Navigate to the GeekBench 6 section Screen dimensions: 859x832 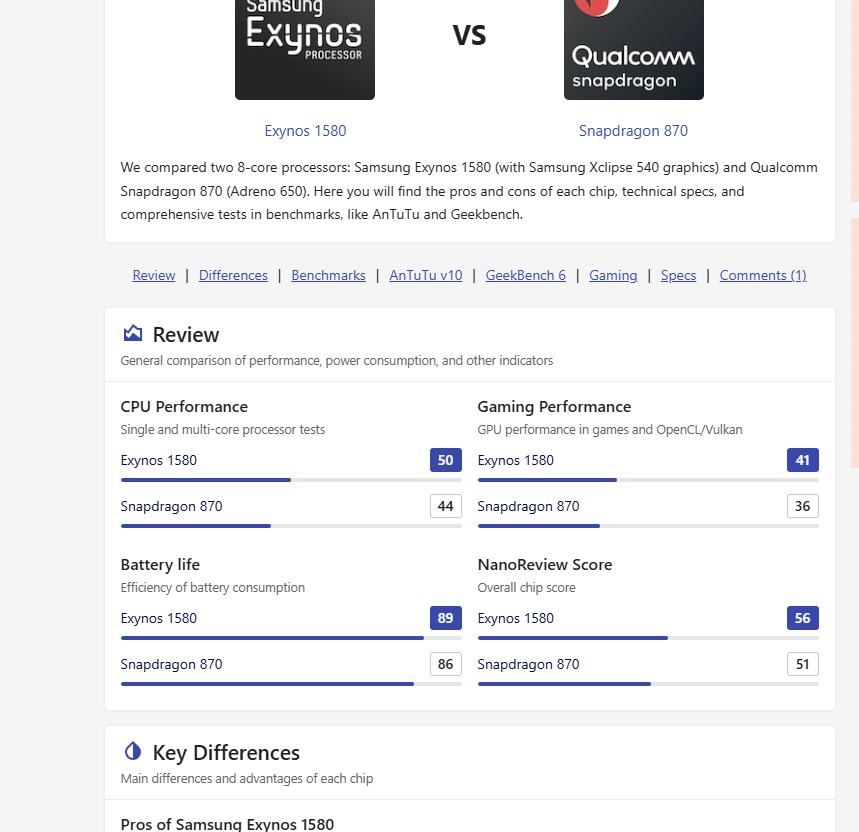(x=525, y=275)
